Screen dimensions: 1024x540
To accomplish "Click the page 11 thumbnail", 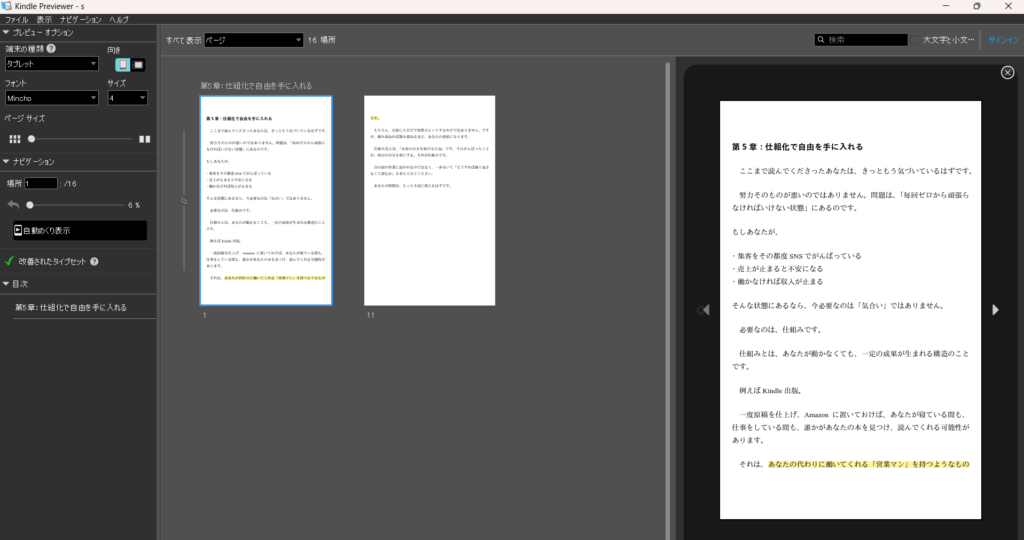I will tap(430, 200).
